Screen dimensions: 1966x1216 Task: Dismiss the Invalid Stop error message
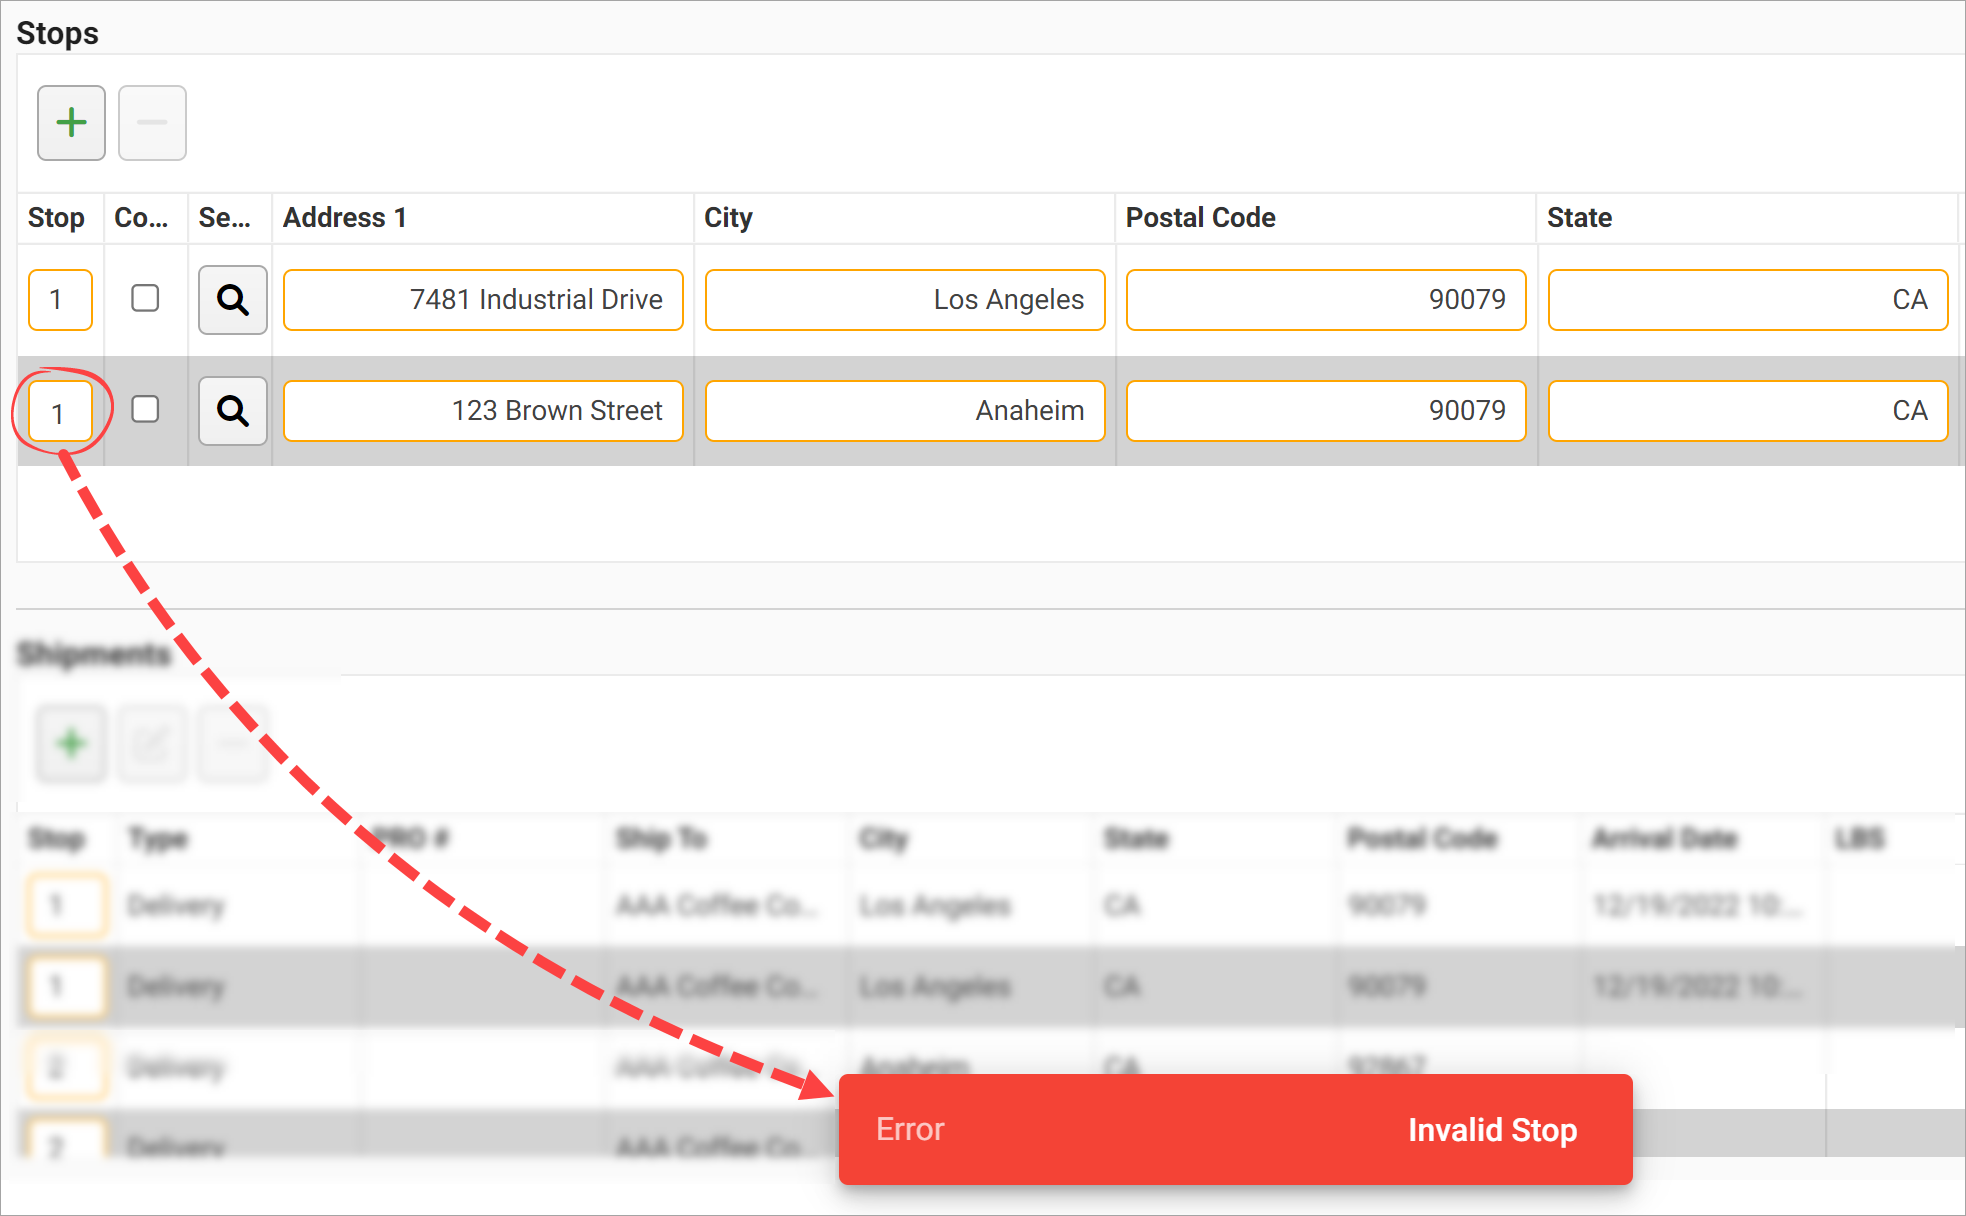click(x=1491, y=1130)
